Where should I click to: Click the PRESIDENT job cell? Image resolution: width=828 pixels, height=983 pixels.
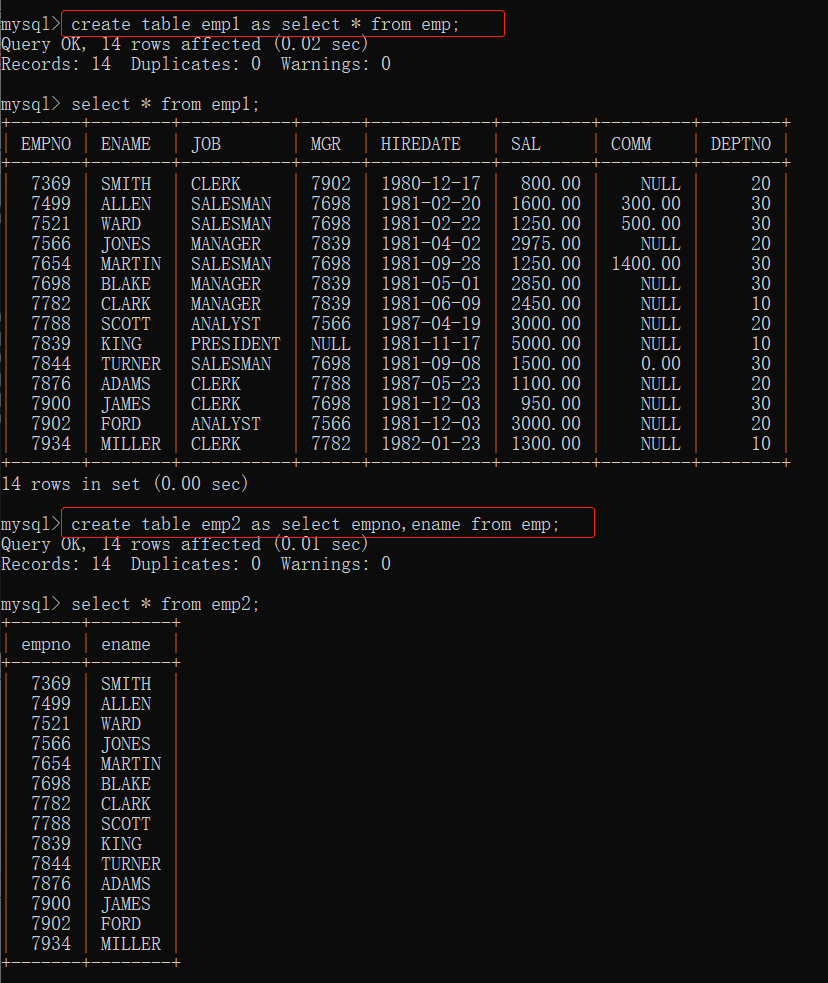pos(236,344)
